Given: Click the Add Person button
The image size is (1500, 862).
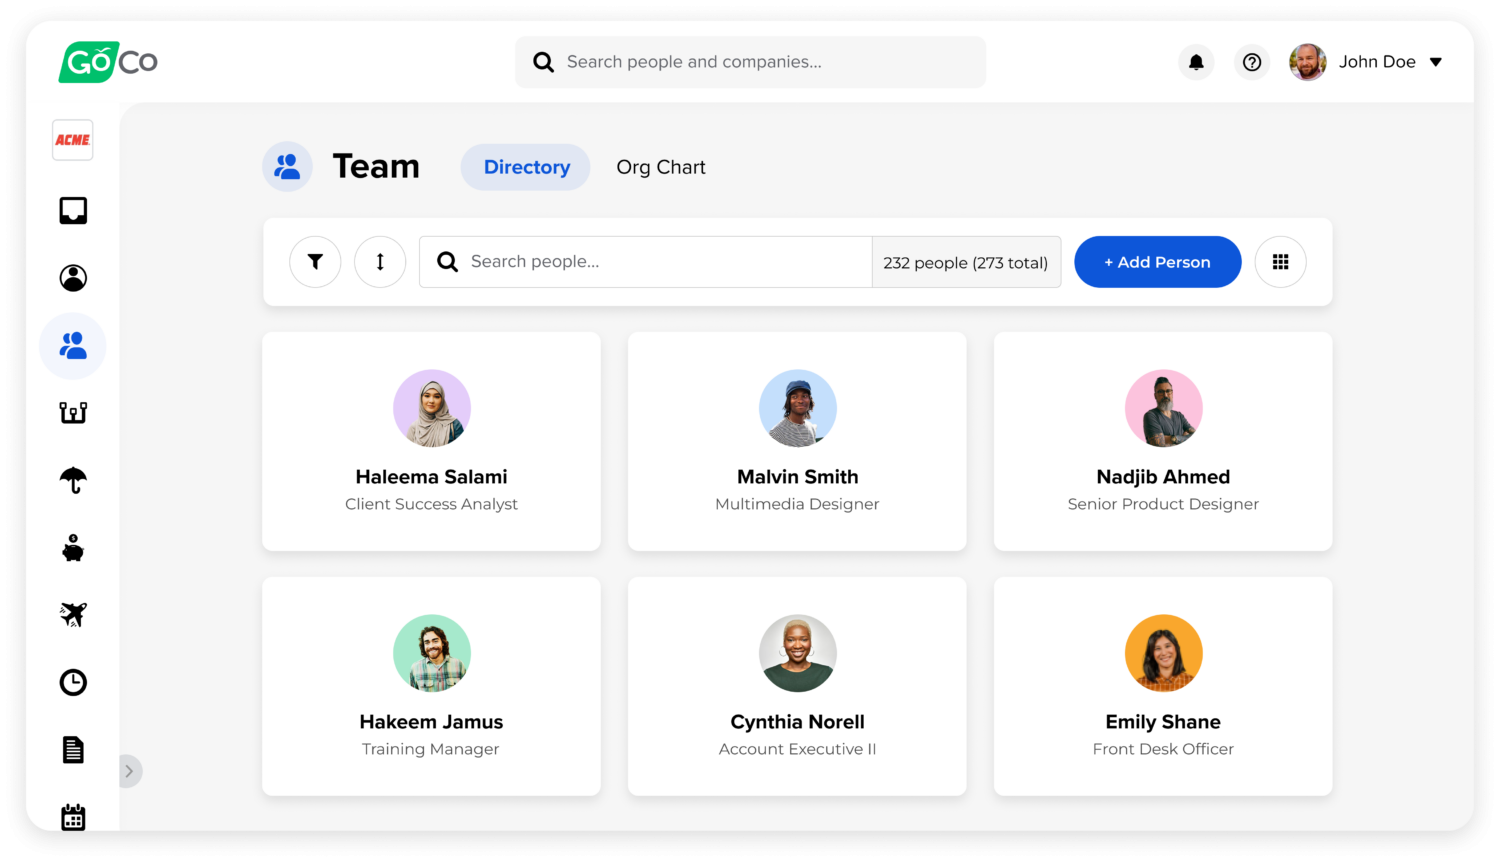Looking at the screenshot, I should 1158,262.
